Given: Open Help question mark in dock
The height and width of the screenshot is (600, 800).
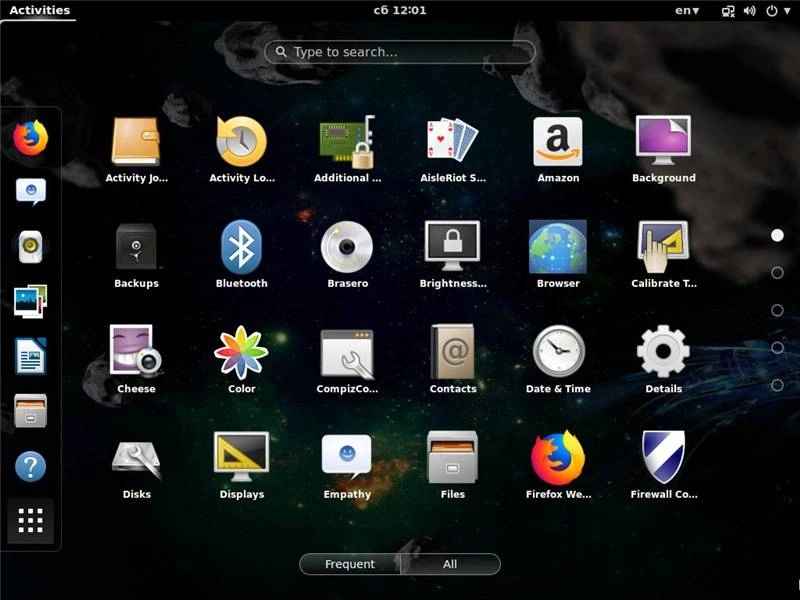Looking at the screenshot, I should click(31, 466).
